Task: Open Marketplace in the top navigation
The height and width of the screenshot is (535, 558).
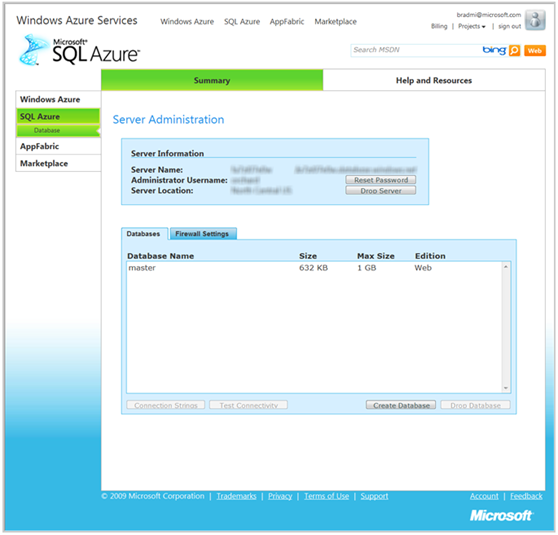Action: (335, 22)
